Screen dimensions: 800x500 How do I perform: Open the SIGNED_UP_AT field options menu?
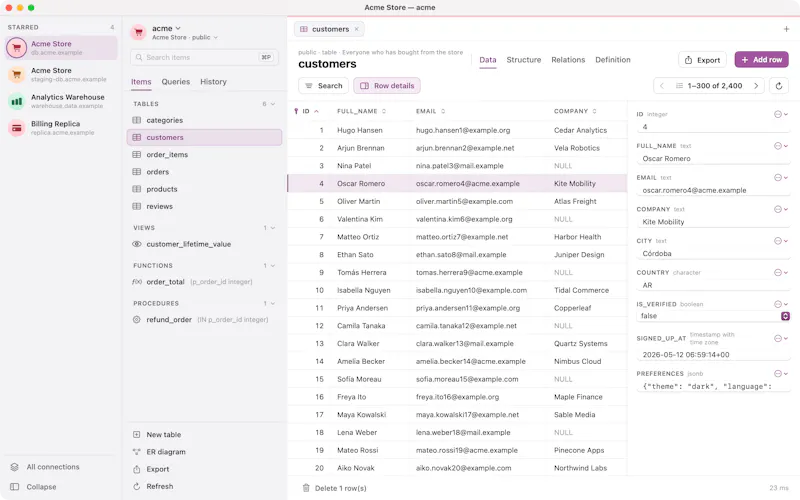pos(781,338)
